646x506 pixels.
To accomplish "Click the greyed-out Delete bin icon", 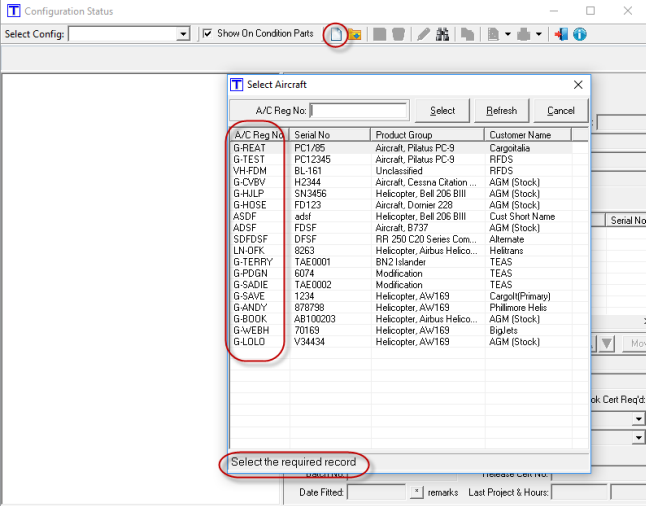I will (398, 34).
